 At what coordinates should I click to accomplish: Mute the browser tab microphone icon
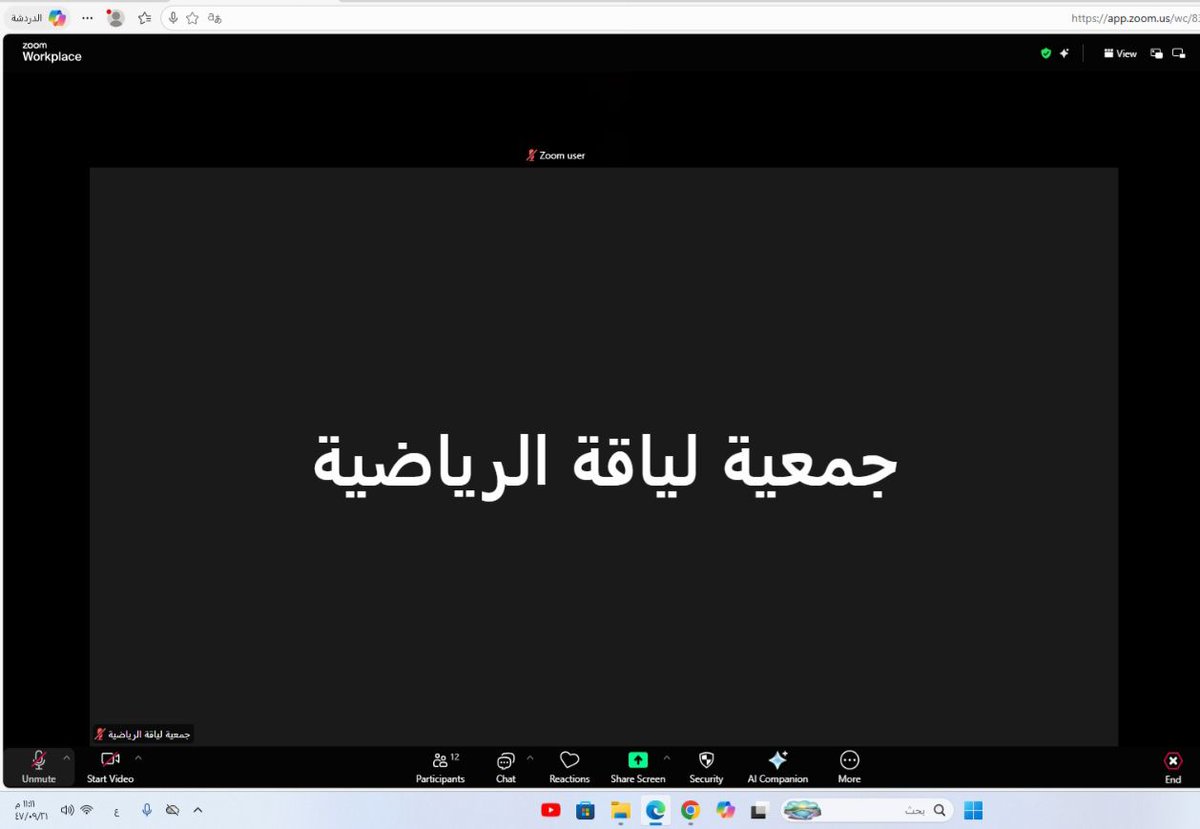[175, 17]
